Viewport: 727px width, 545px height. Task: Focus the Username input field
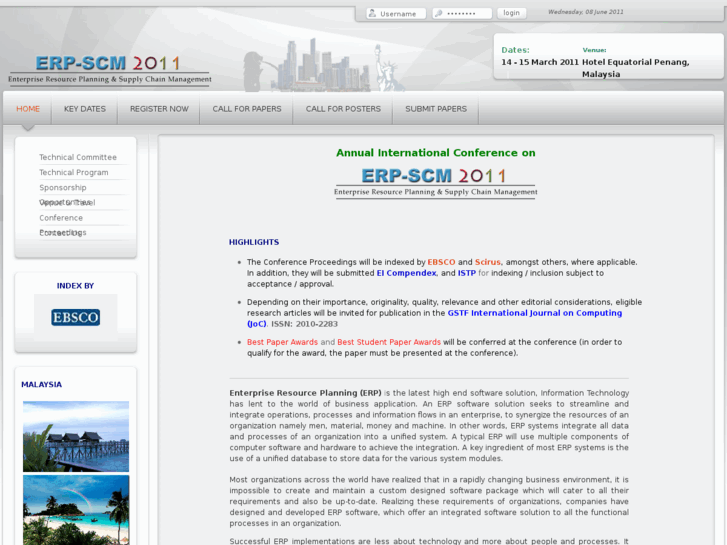tap(396, 13)
